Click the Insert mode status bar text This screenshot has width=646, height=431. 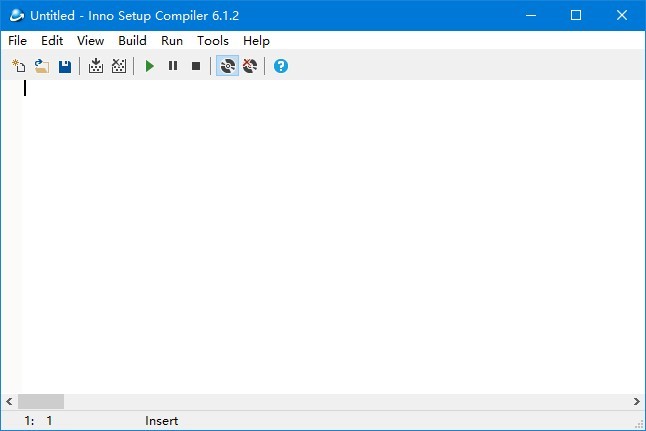162,421
